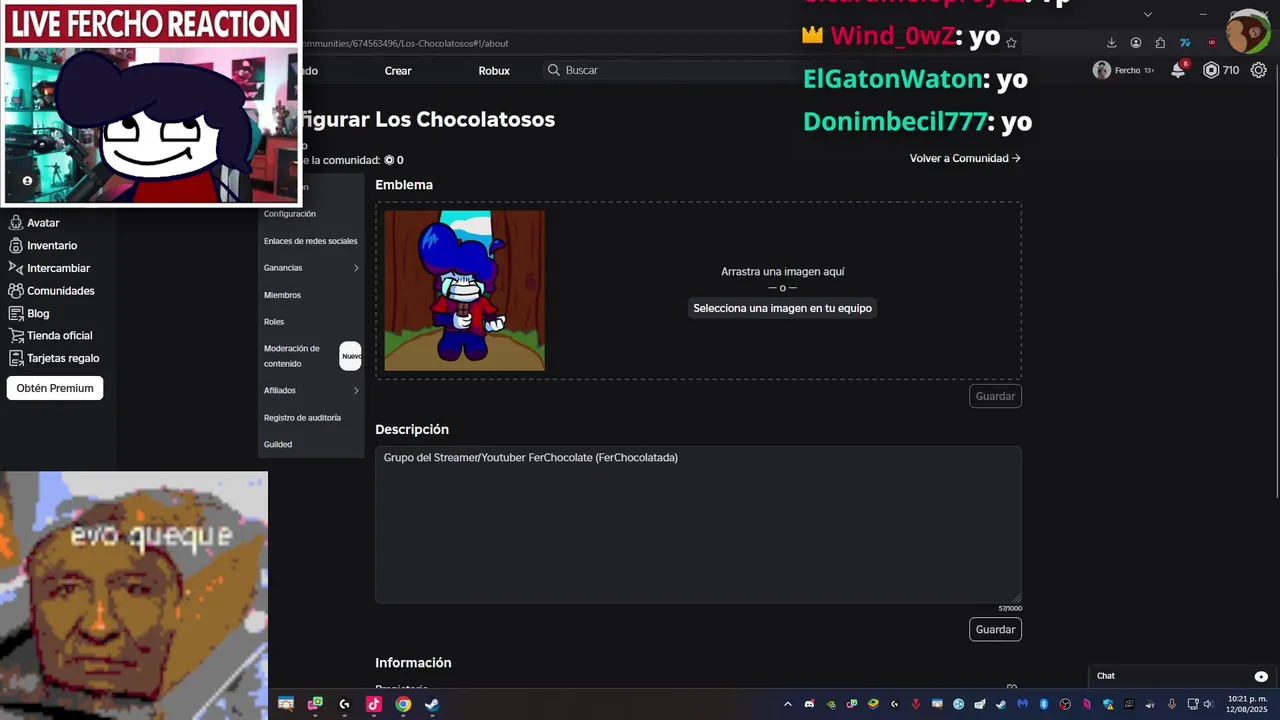
Task: Click the Malwarebytes tray icon
Action: [1023, 704]
